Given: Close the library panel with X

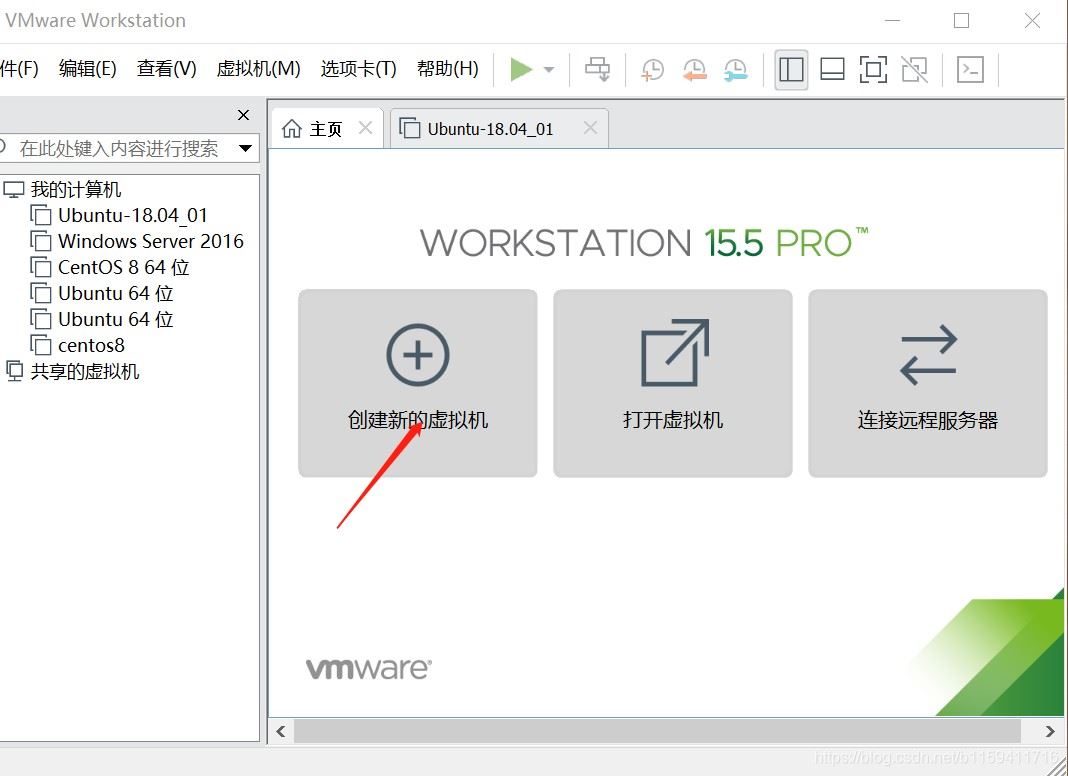Looking at the screenshot, I should (x=243, y=115).
